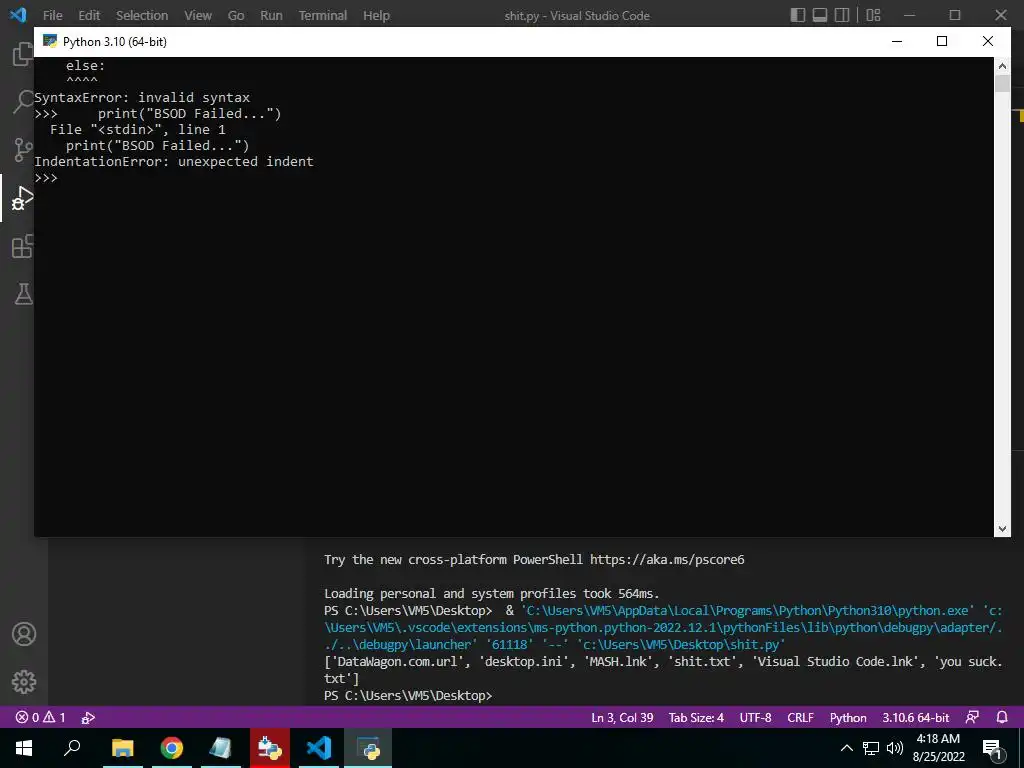Open volume control in system tray
The height and width of the screenshot is (768, 1024).
click(x=895, y=748)
